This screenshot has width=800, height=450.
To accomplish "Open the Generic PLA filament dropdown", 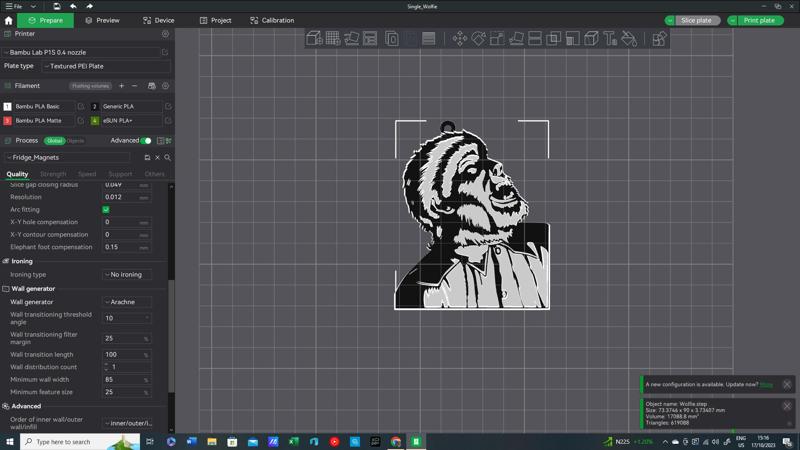I will coord(132,106).
